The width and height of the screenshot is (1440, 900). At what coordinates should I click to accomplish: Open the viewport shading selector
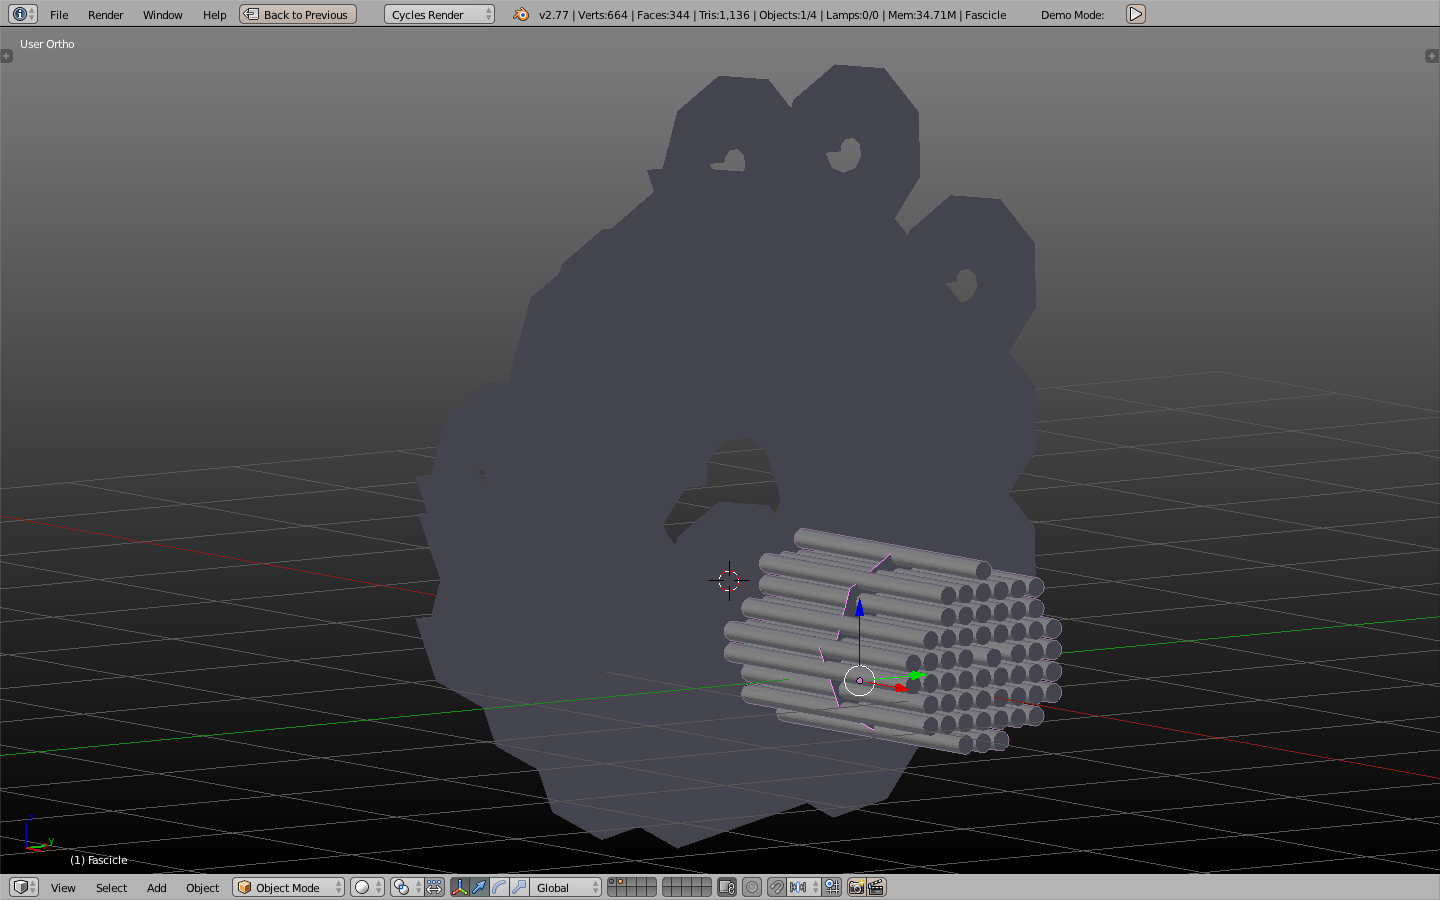click(x=367, y=887)
